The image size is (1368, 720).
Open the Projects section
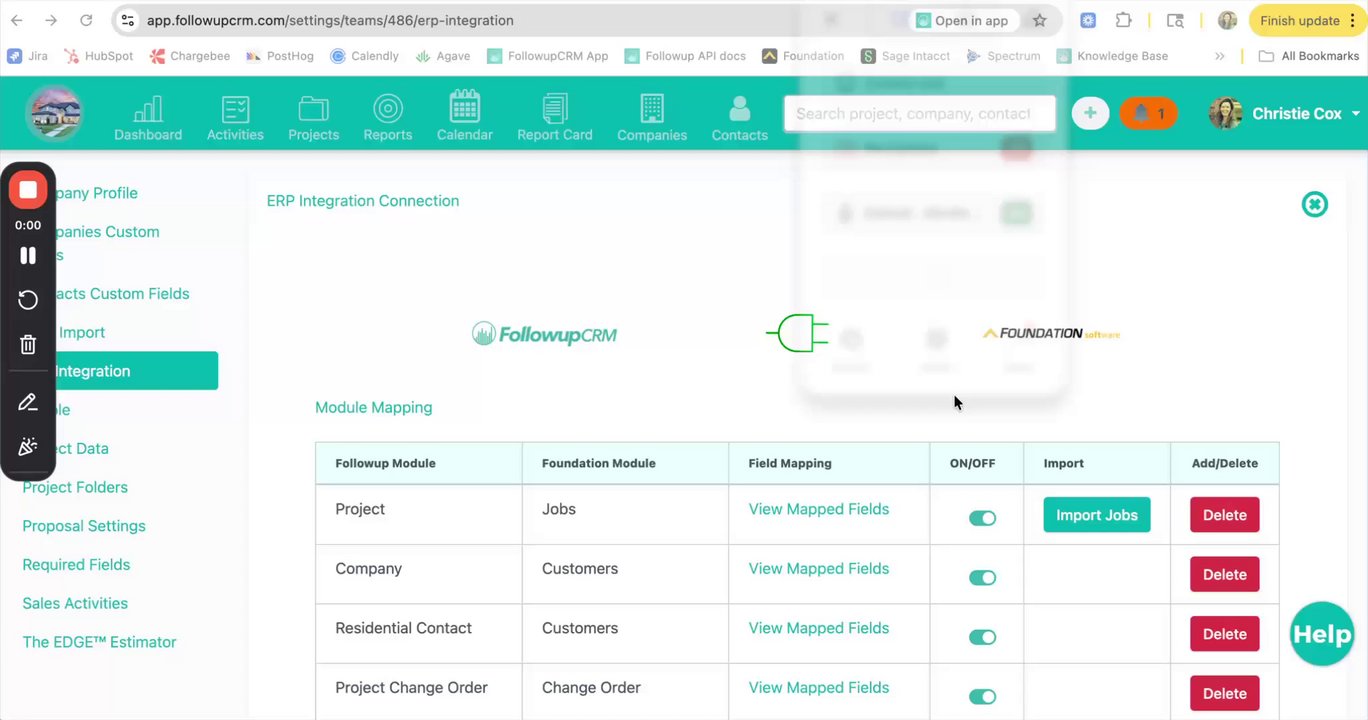click(x=313, y=118)
